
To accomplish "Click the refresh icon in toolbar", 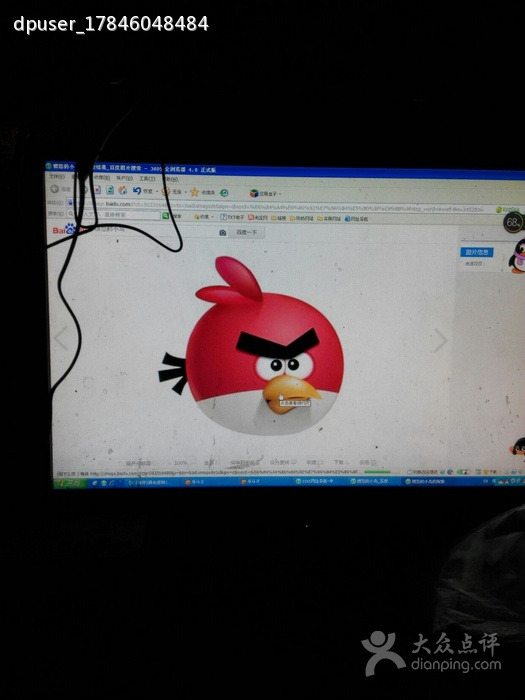I will point(110,190).
